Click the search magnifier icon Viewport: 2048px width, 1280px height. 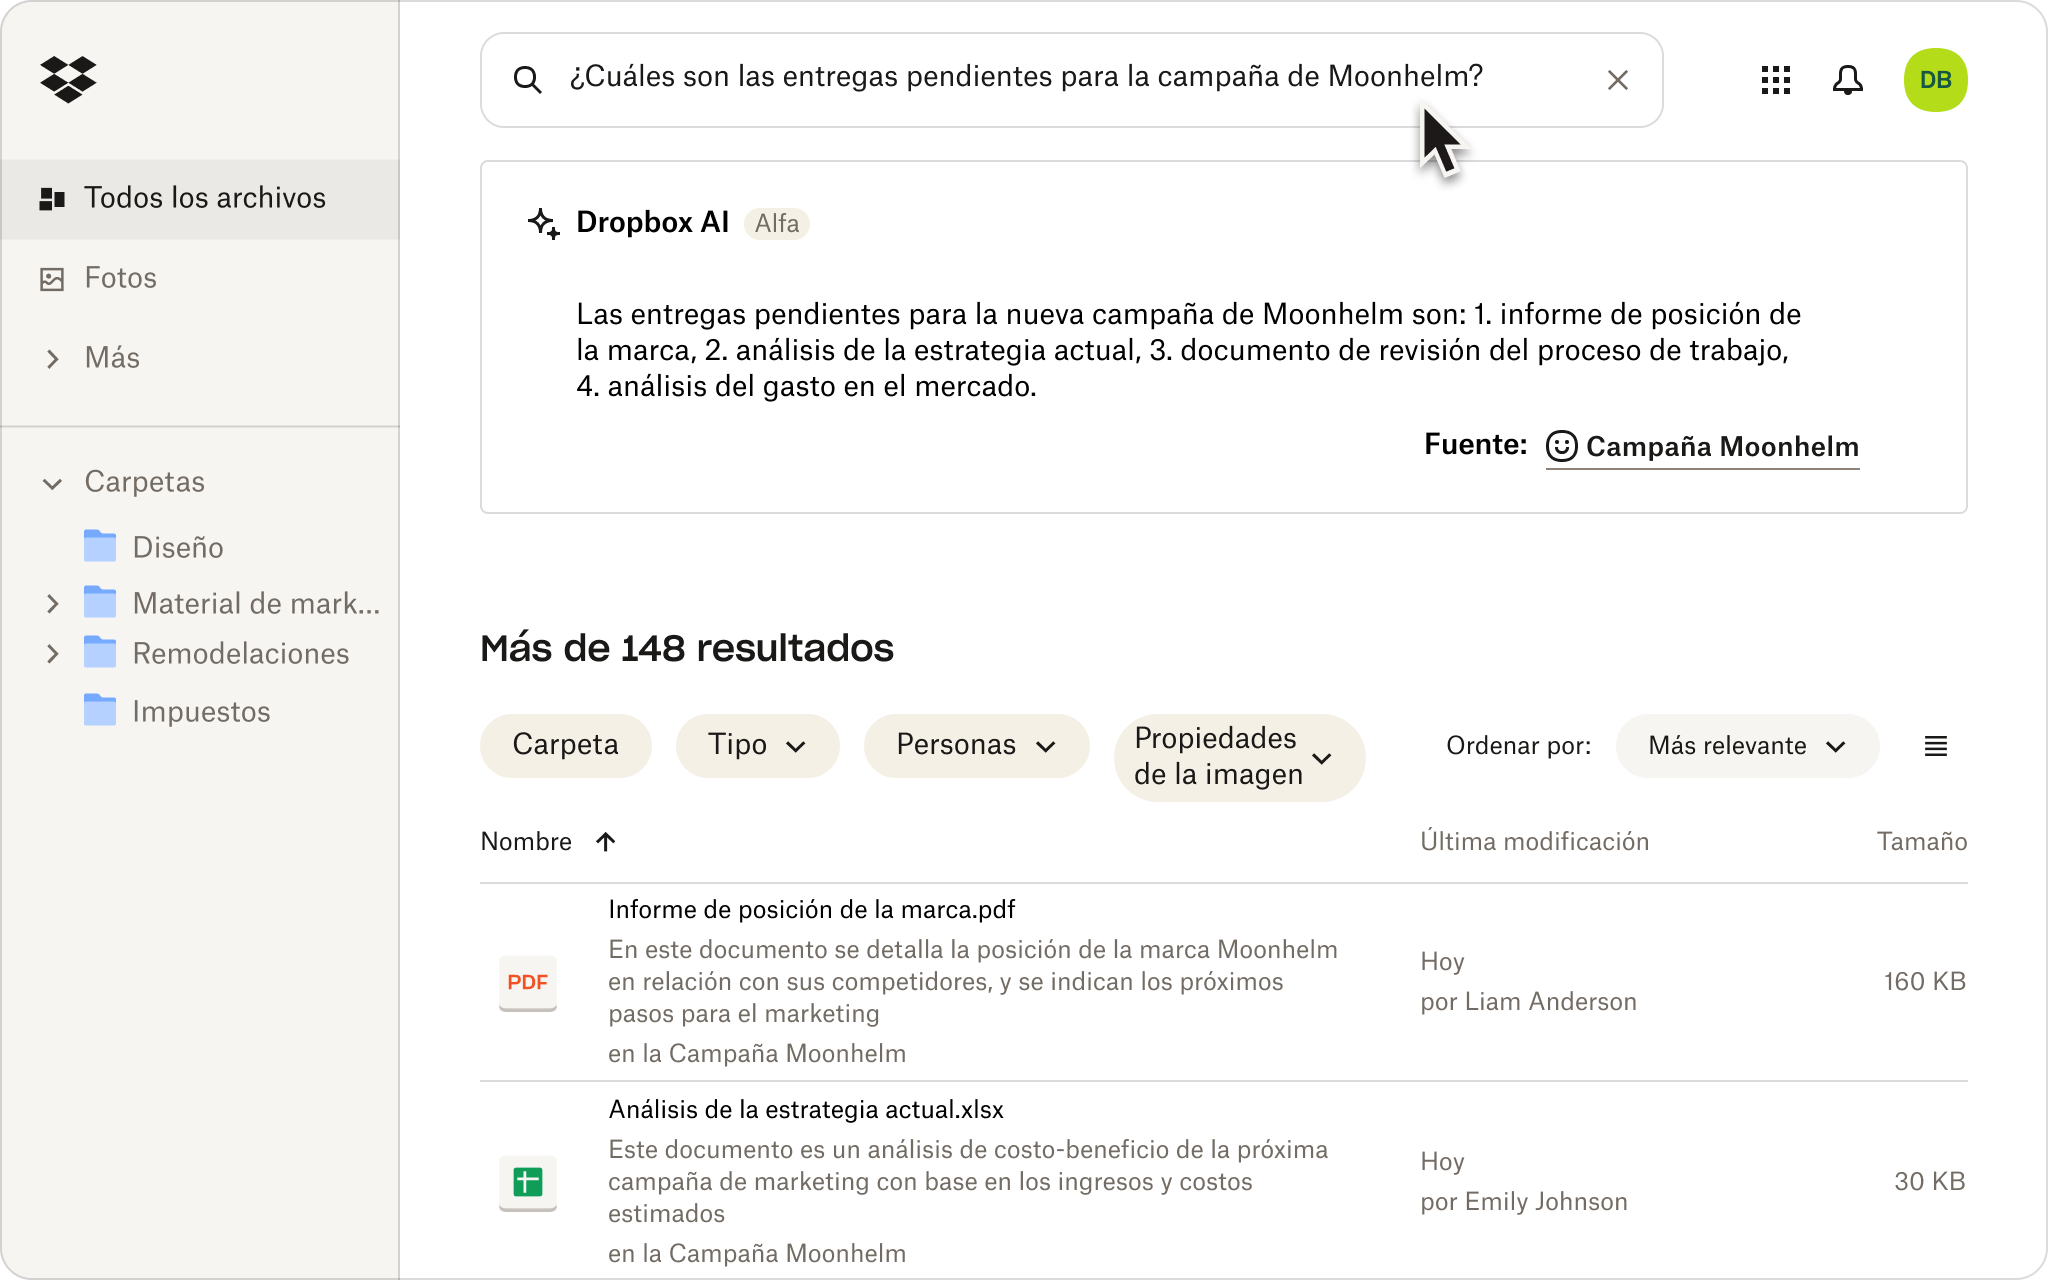(x=527, y=80)
